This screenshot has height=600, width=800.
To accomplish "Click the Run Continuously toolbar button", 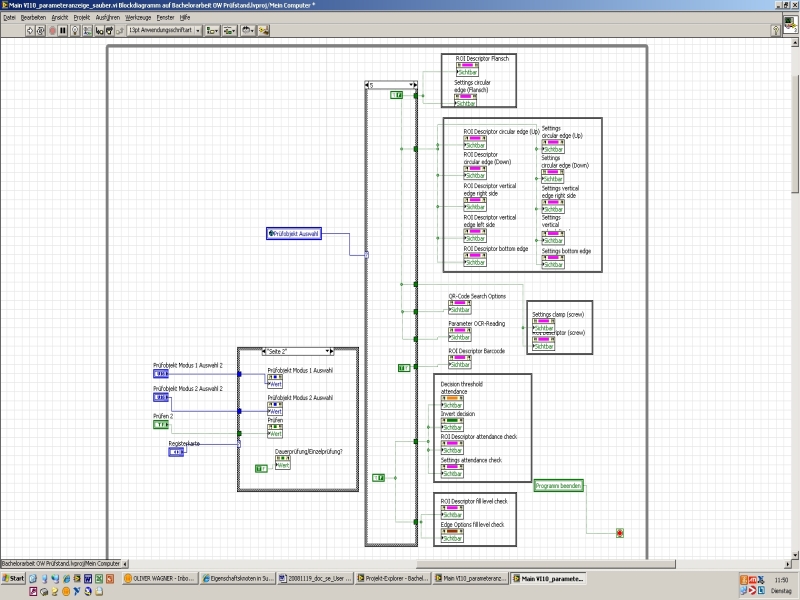I will point(41,31).
